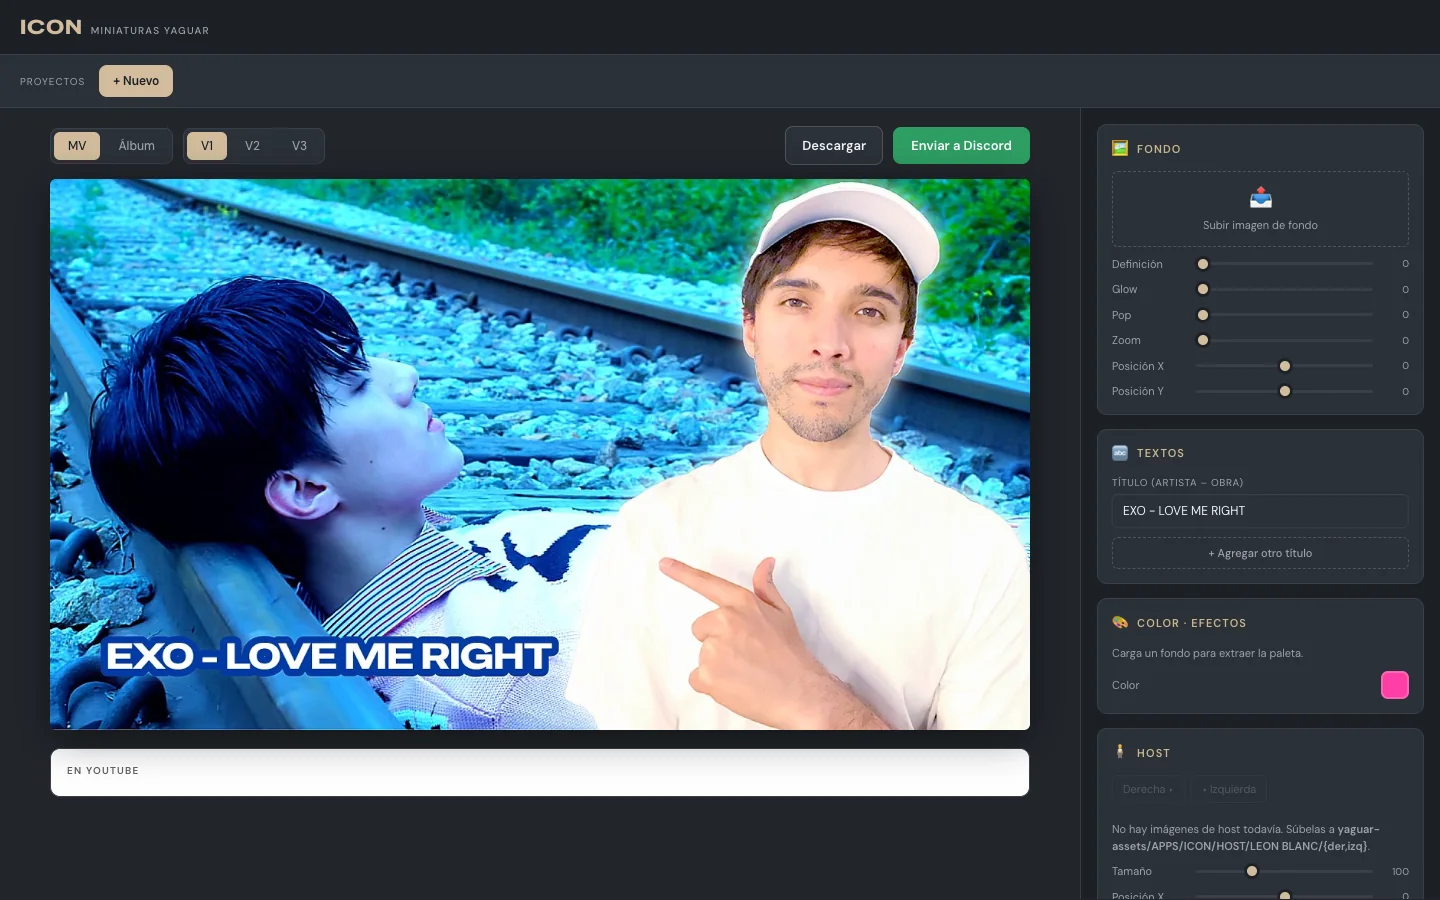Click the ICON logo in header
The width and height of the screenshot is (1440, 900).
point(51,27)
